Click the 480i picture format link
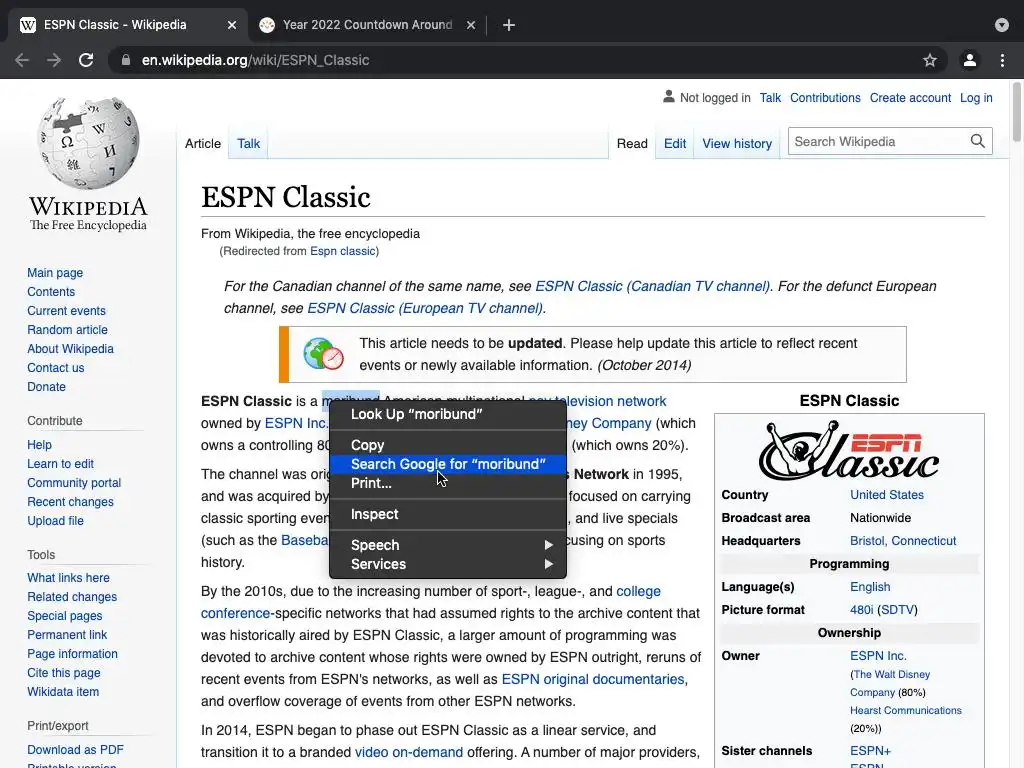 pyautogui.click(x=861, y=609)
